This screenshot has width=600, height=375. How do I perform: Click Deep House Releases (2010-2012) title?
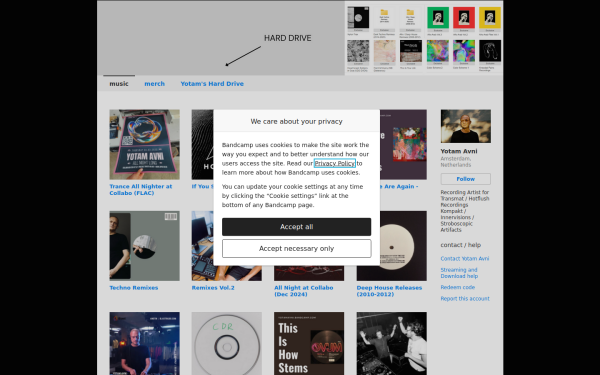tap(389, 291)
